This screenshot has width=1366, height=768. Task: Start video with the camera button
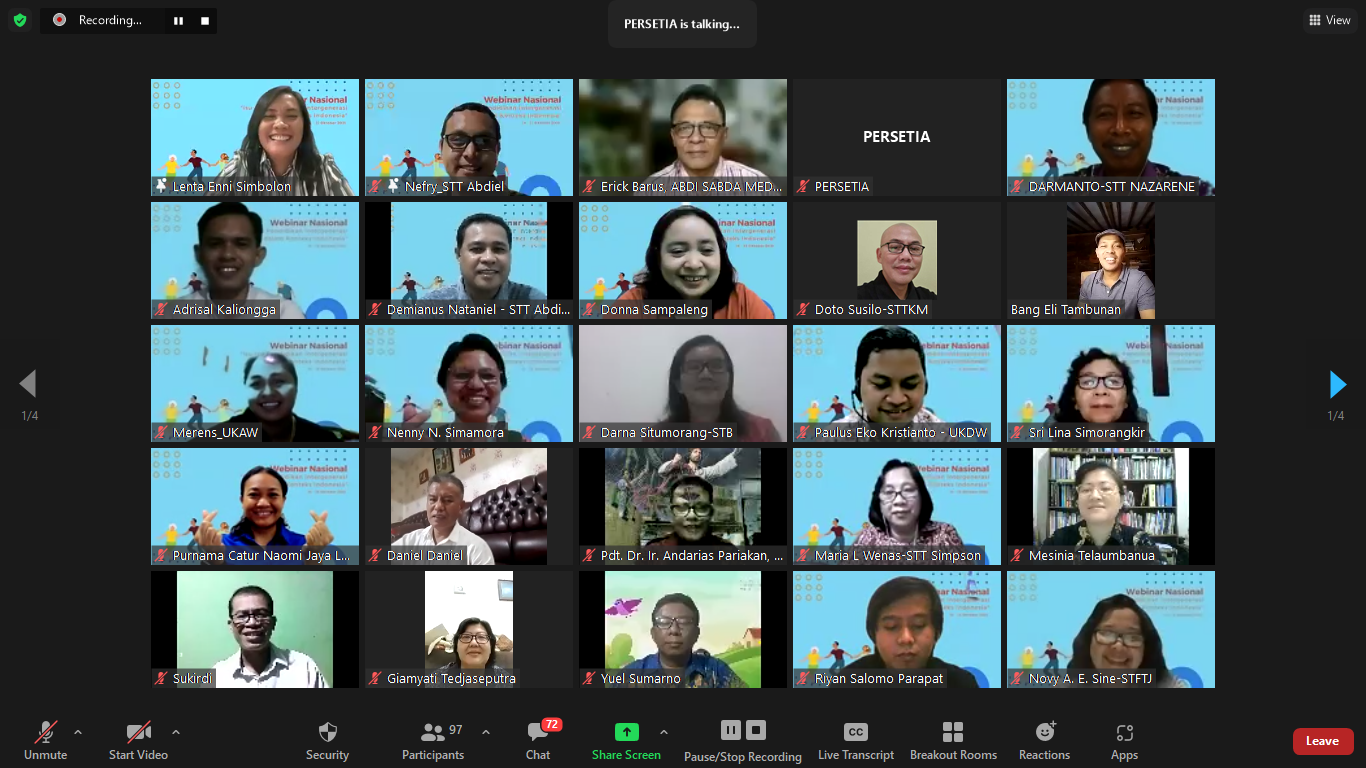click(138, 741)
